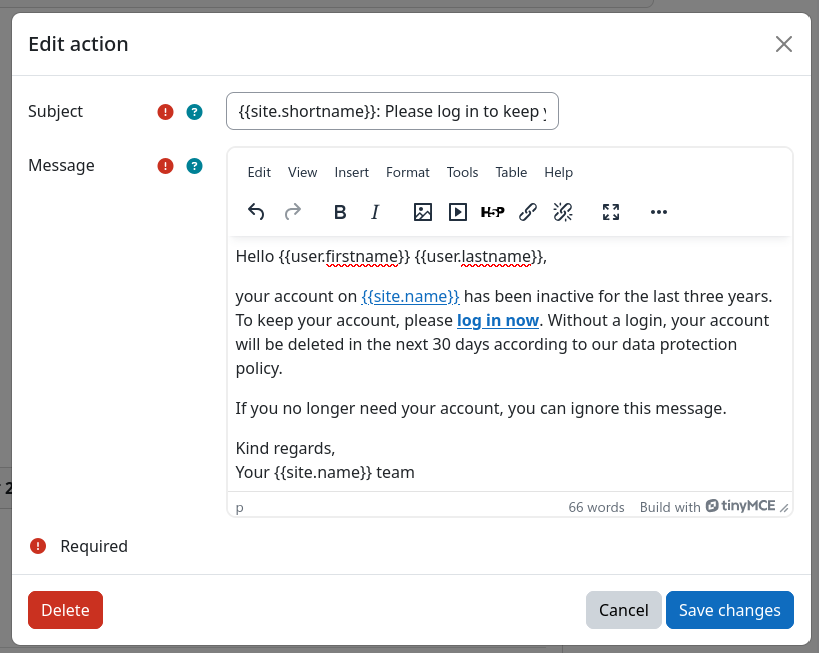Expand the Tools menu
The width and height of the screenshot is (819, 653).
[462, 172]
